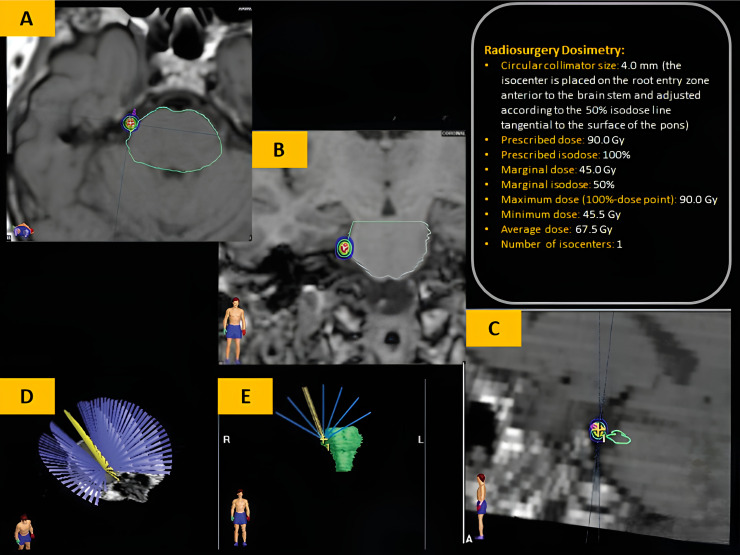Screen dimensions: 740x555
Task: Click the yellow panel D label
Action: point(27,396)
